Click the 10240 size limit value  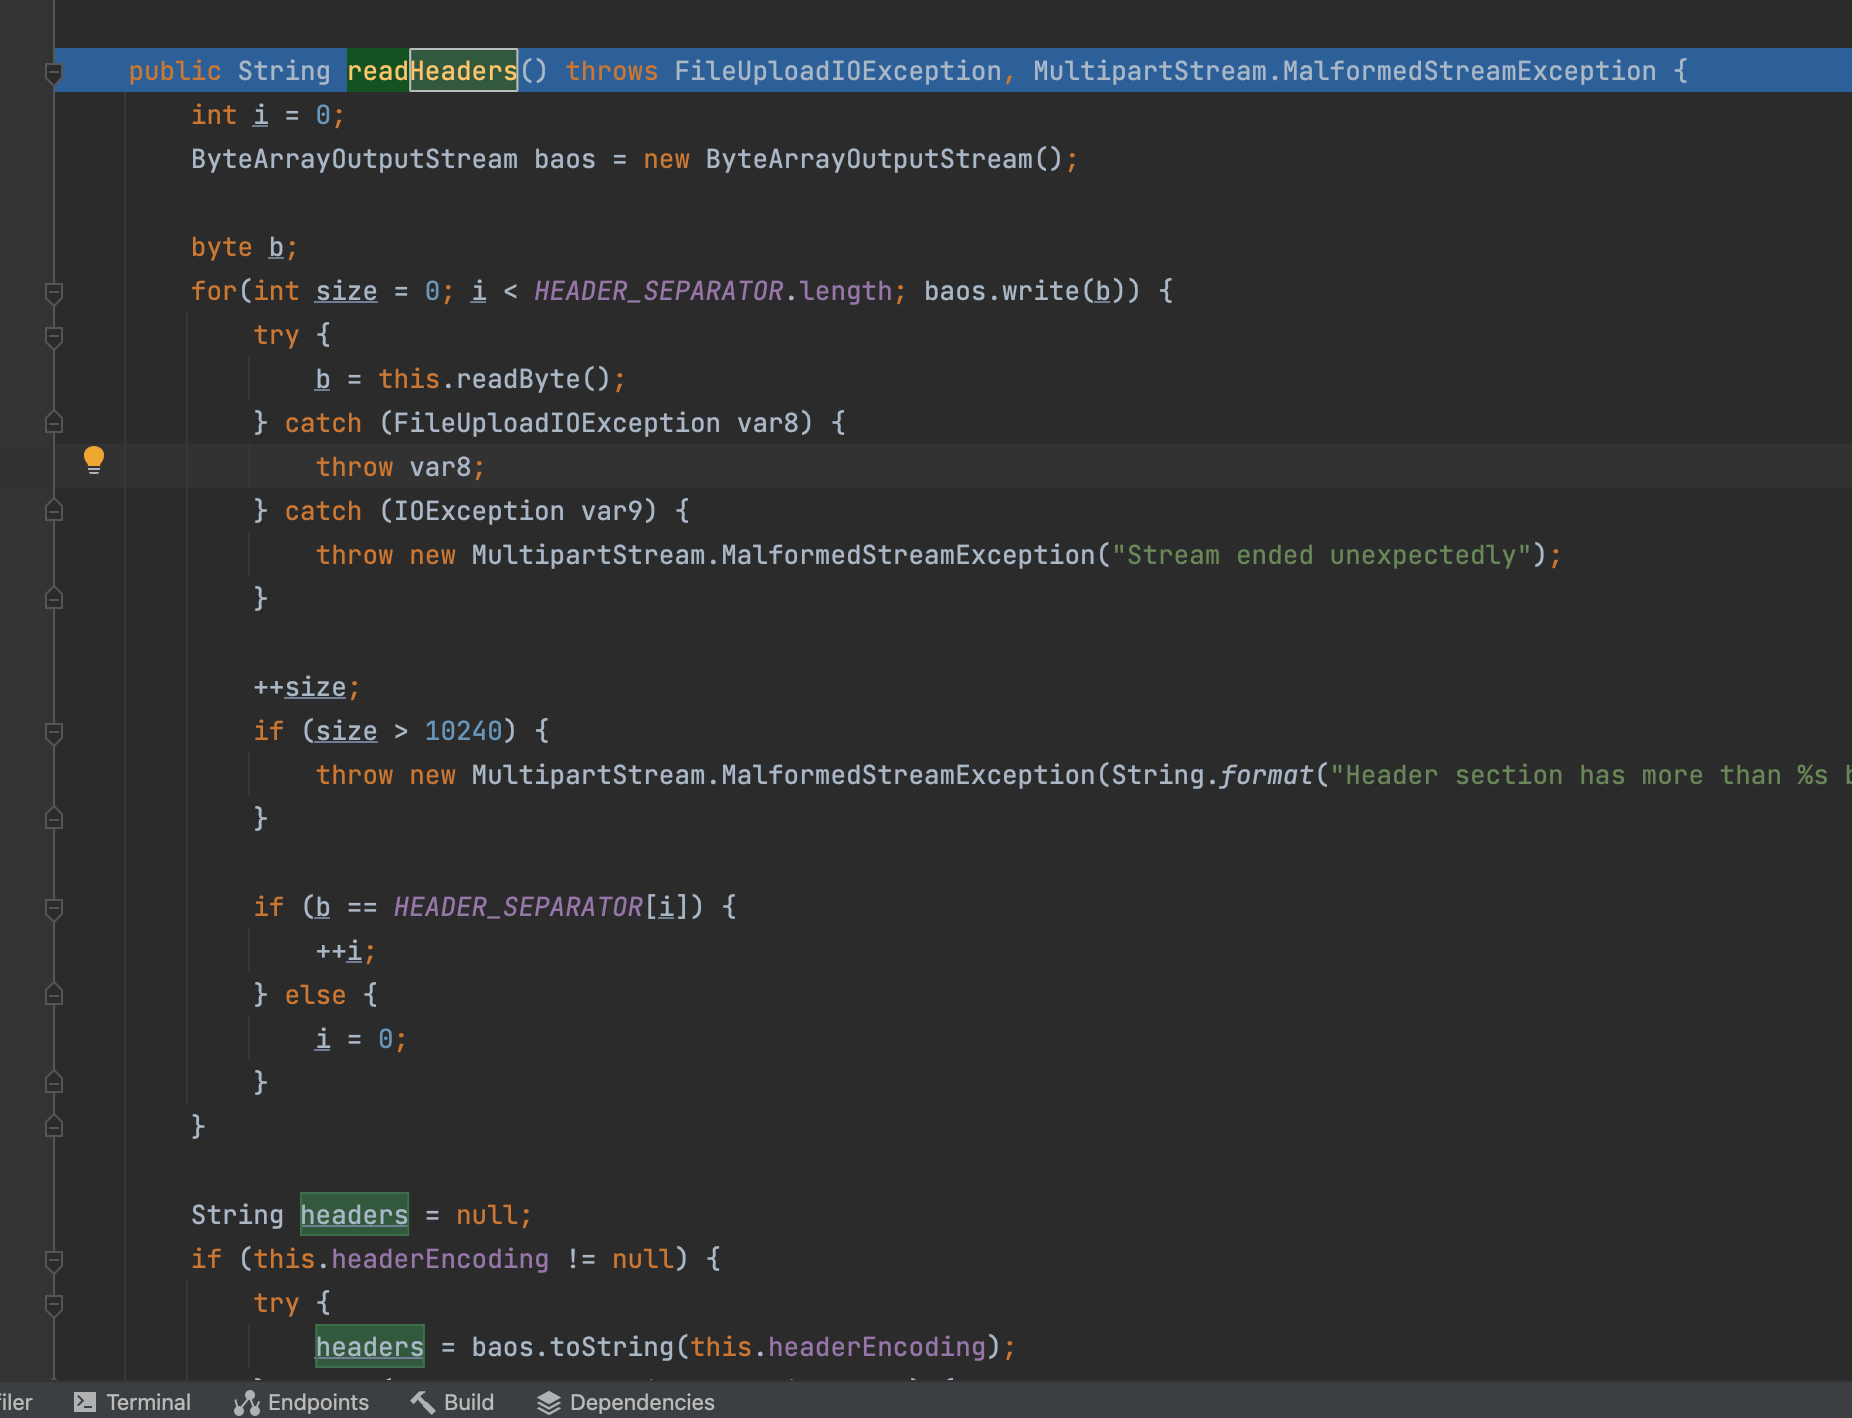[463, 731]
